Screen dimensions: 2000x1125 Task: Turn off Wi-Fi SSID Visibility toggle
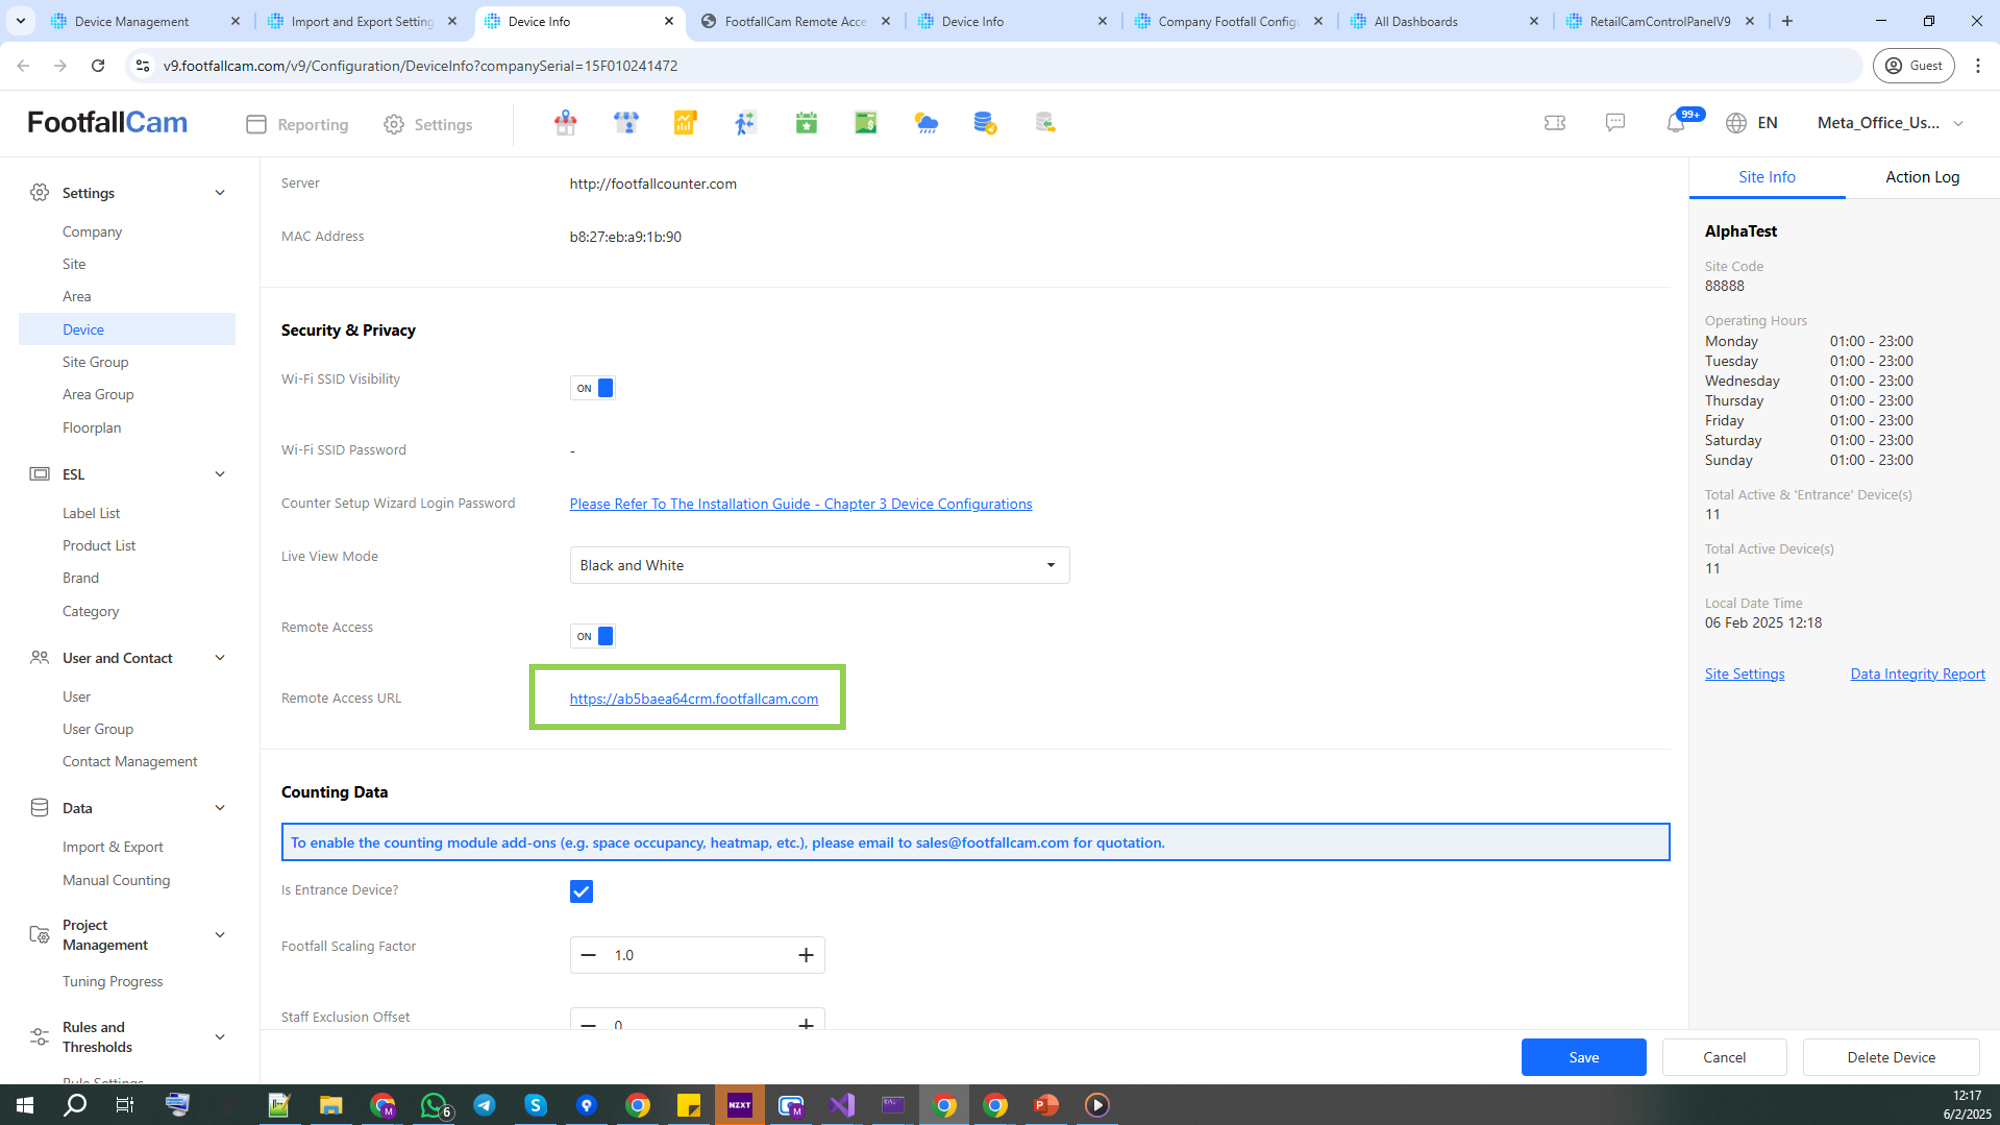point(593,388)
